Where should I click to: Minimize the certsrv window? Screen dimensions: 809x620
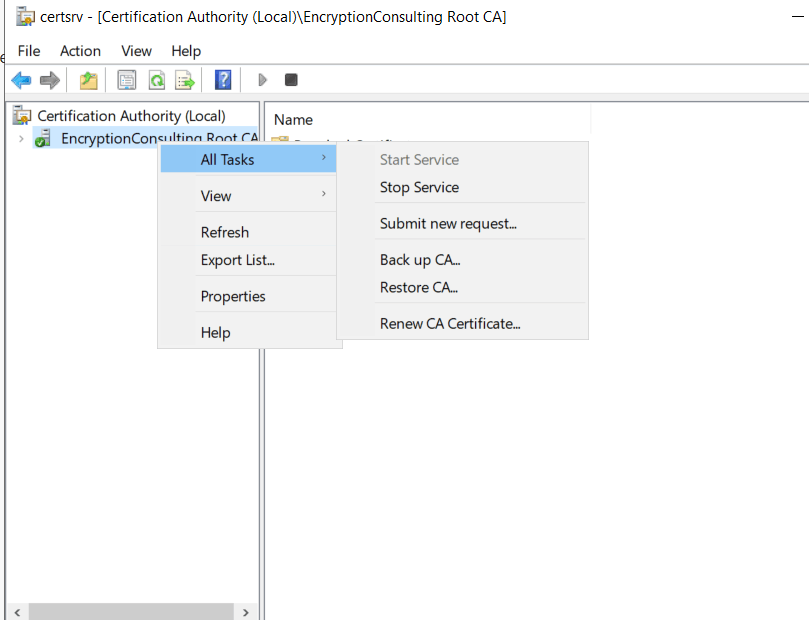coord(798,17)
